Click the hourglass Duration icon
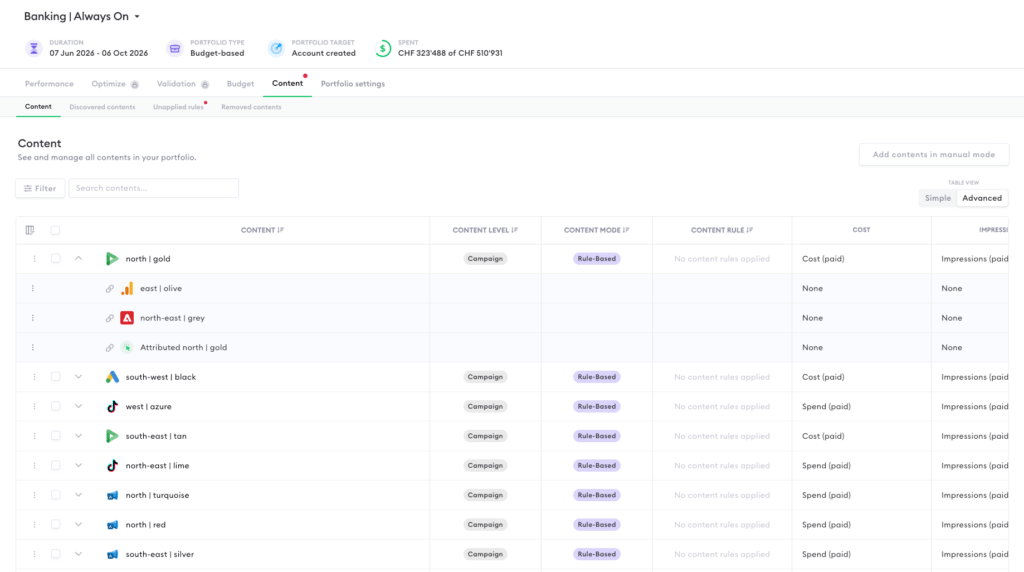This screenshot has height=572, width=1024. [34, 48]
